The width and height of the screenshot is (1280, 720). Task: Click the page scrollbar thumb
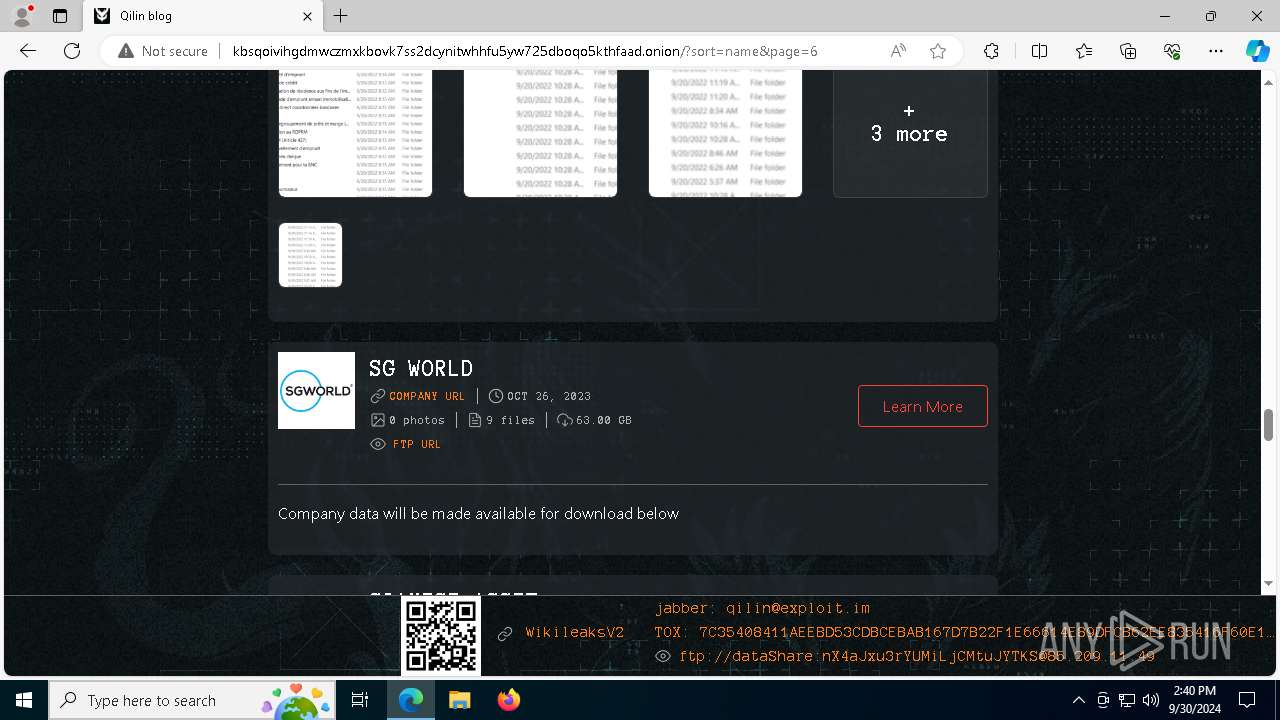coord(1268,425)
